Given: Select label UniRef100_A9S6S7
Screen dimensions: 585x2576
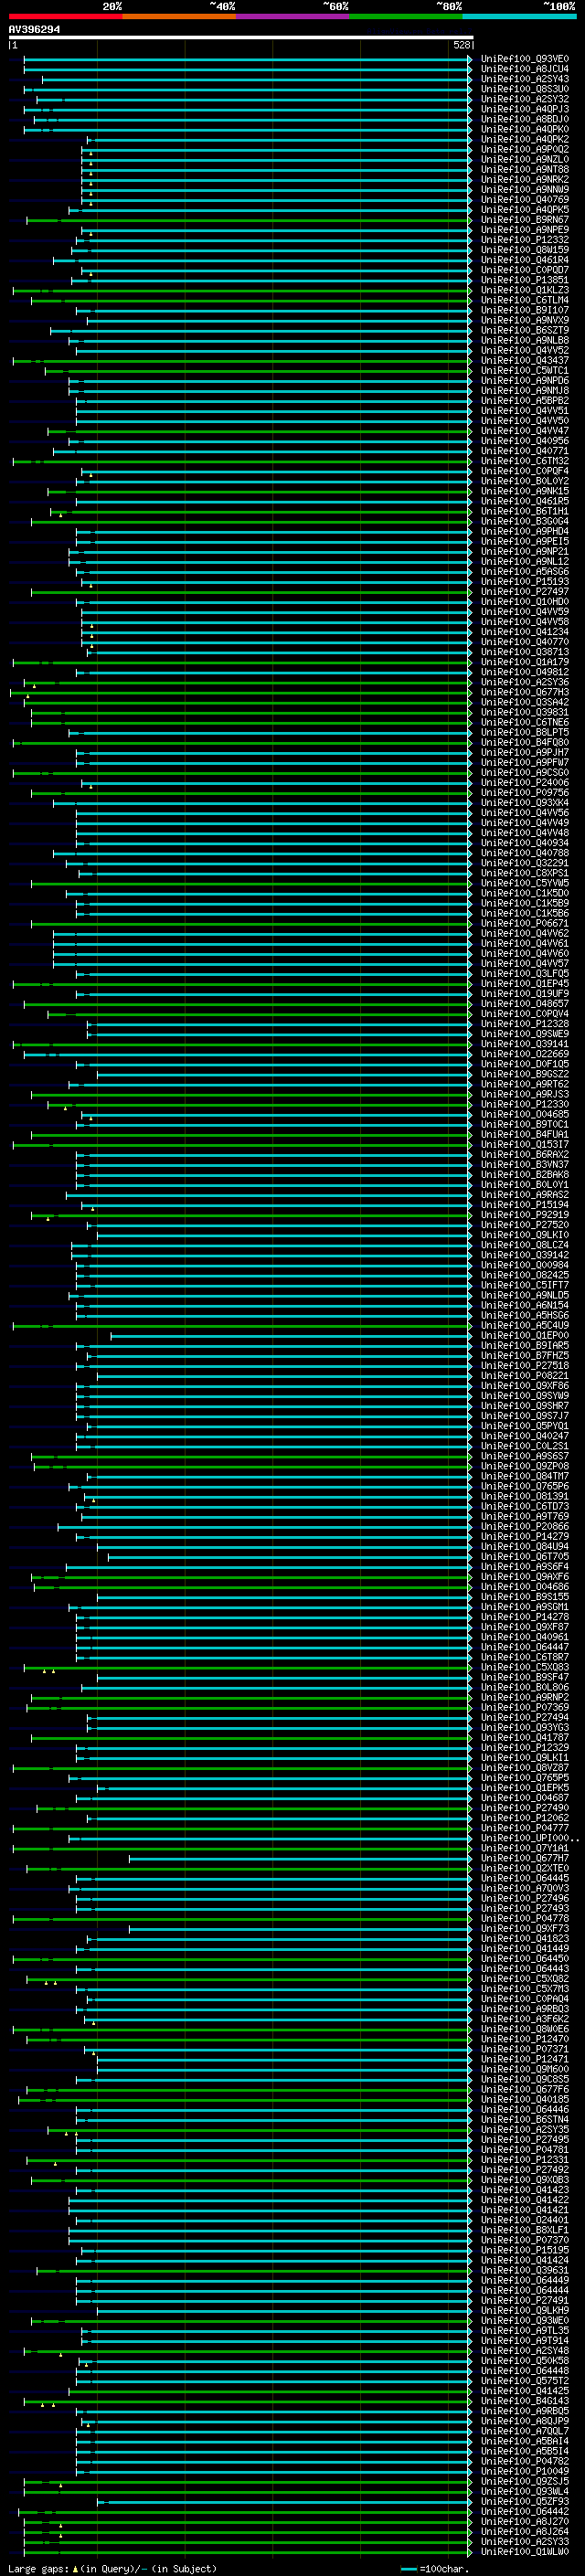Looking at the screenshot, I should pyautogui.click(x=525, y=1456).
